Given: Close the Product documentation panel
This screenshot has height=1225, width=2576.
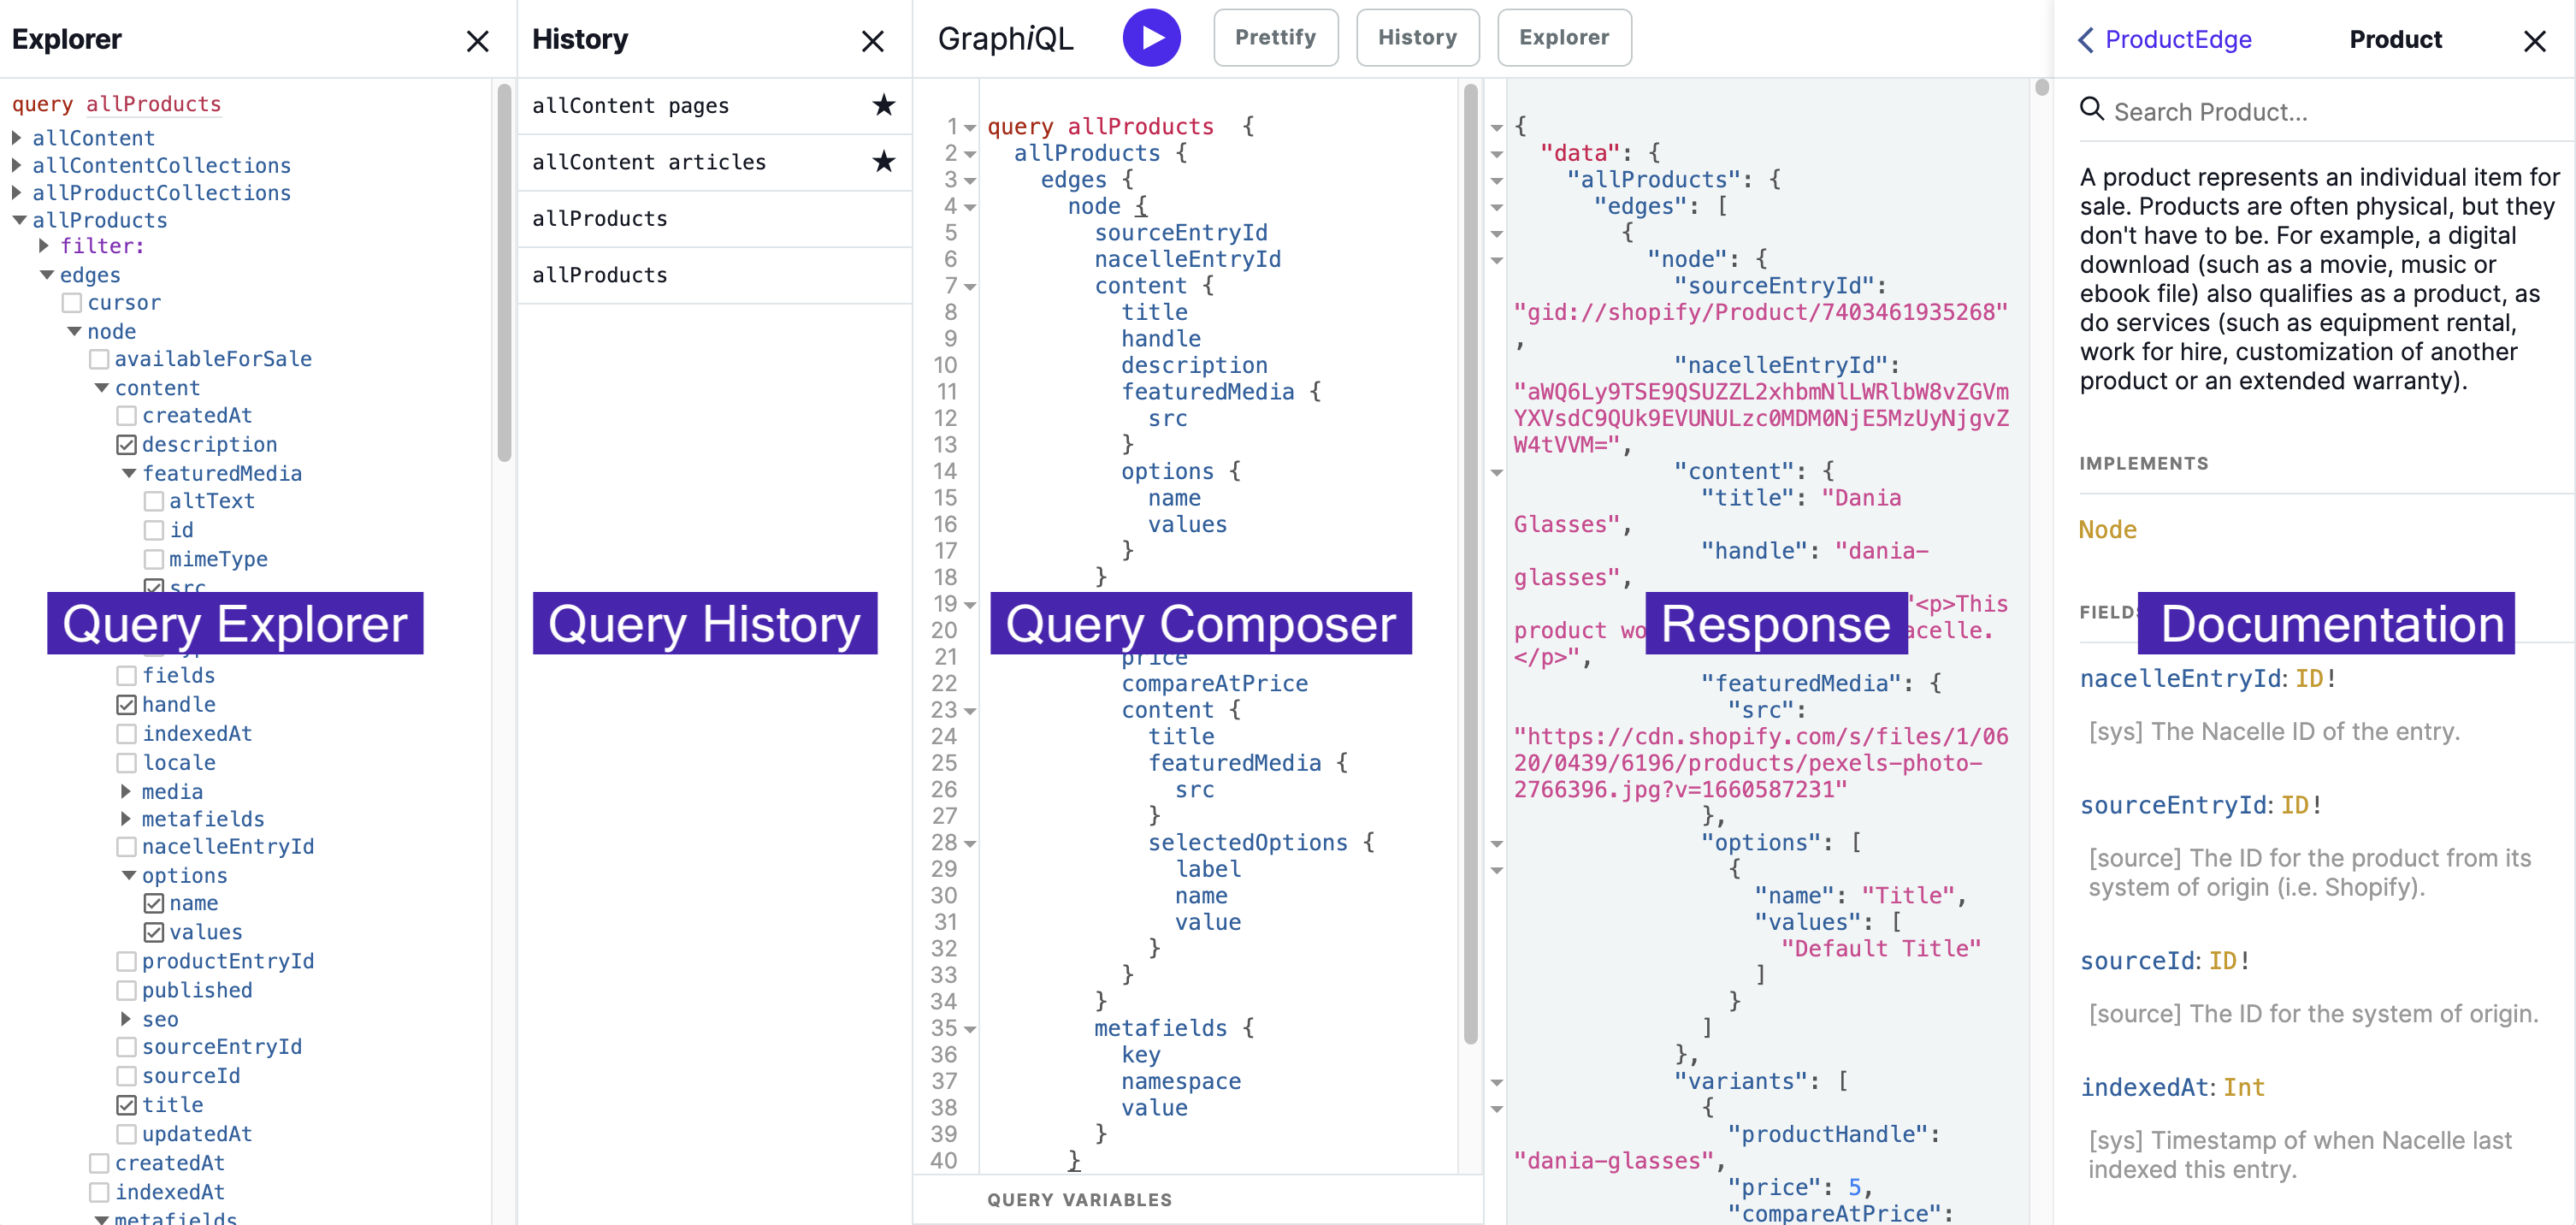Looking at the screenshot, I should click(x=2533, y=41).
